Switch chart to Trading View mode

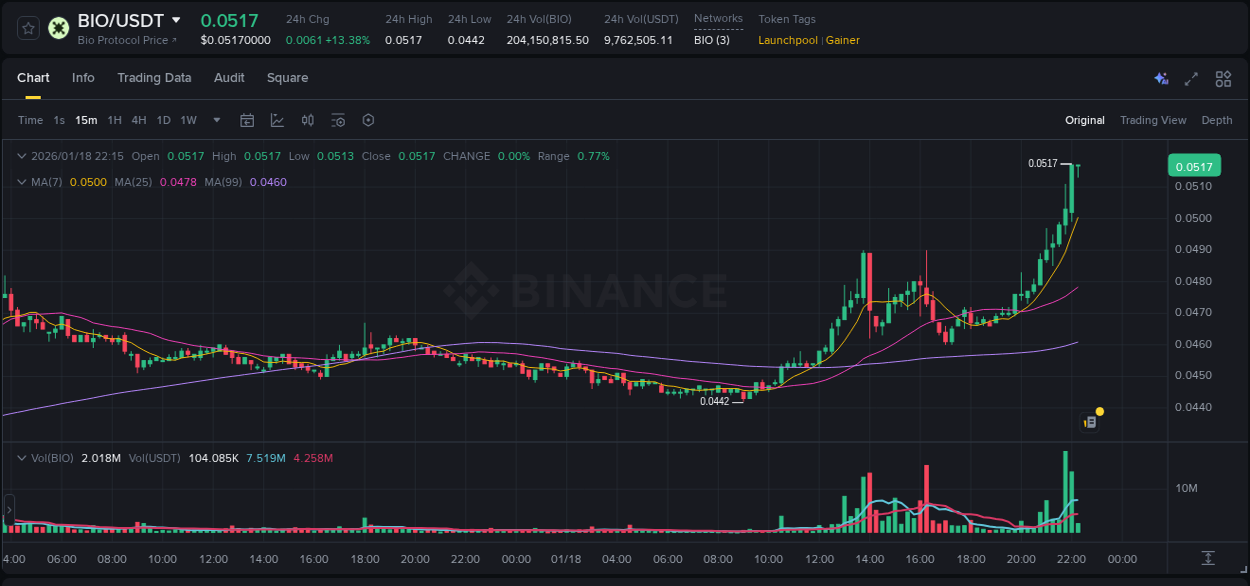(1153, 120)
